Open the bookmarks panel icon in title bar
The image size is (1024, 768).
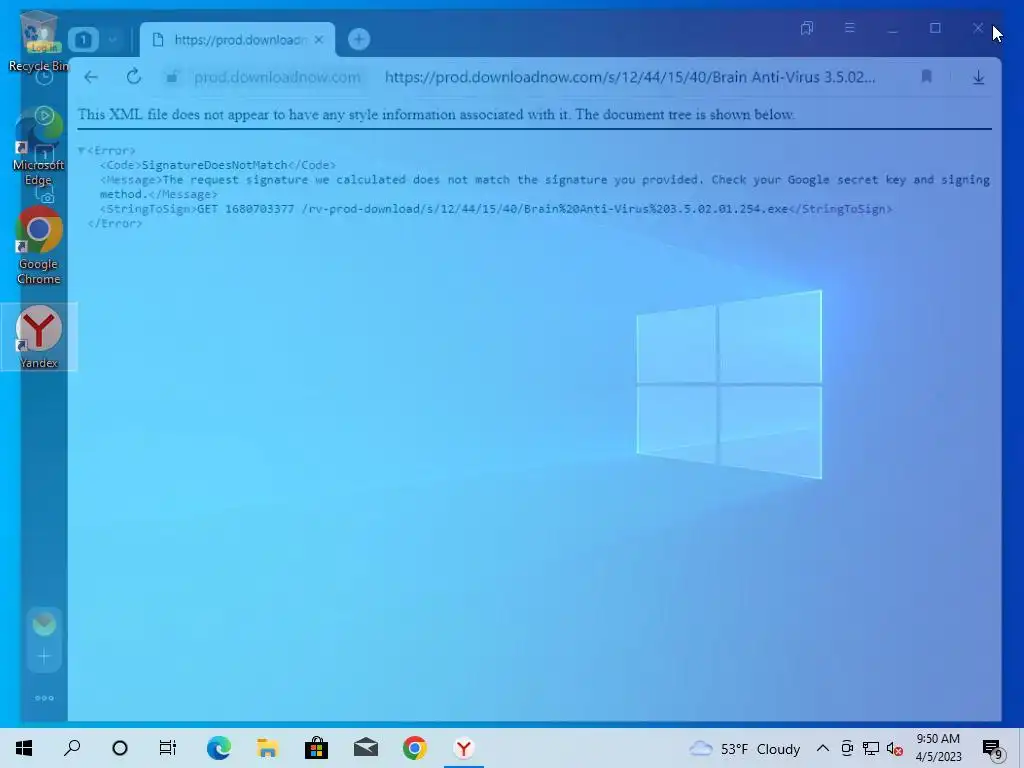point(807,28)
